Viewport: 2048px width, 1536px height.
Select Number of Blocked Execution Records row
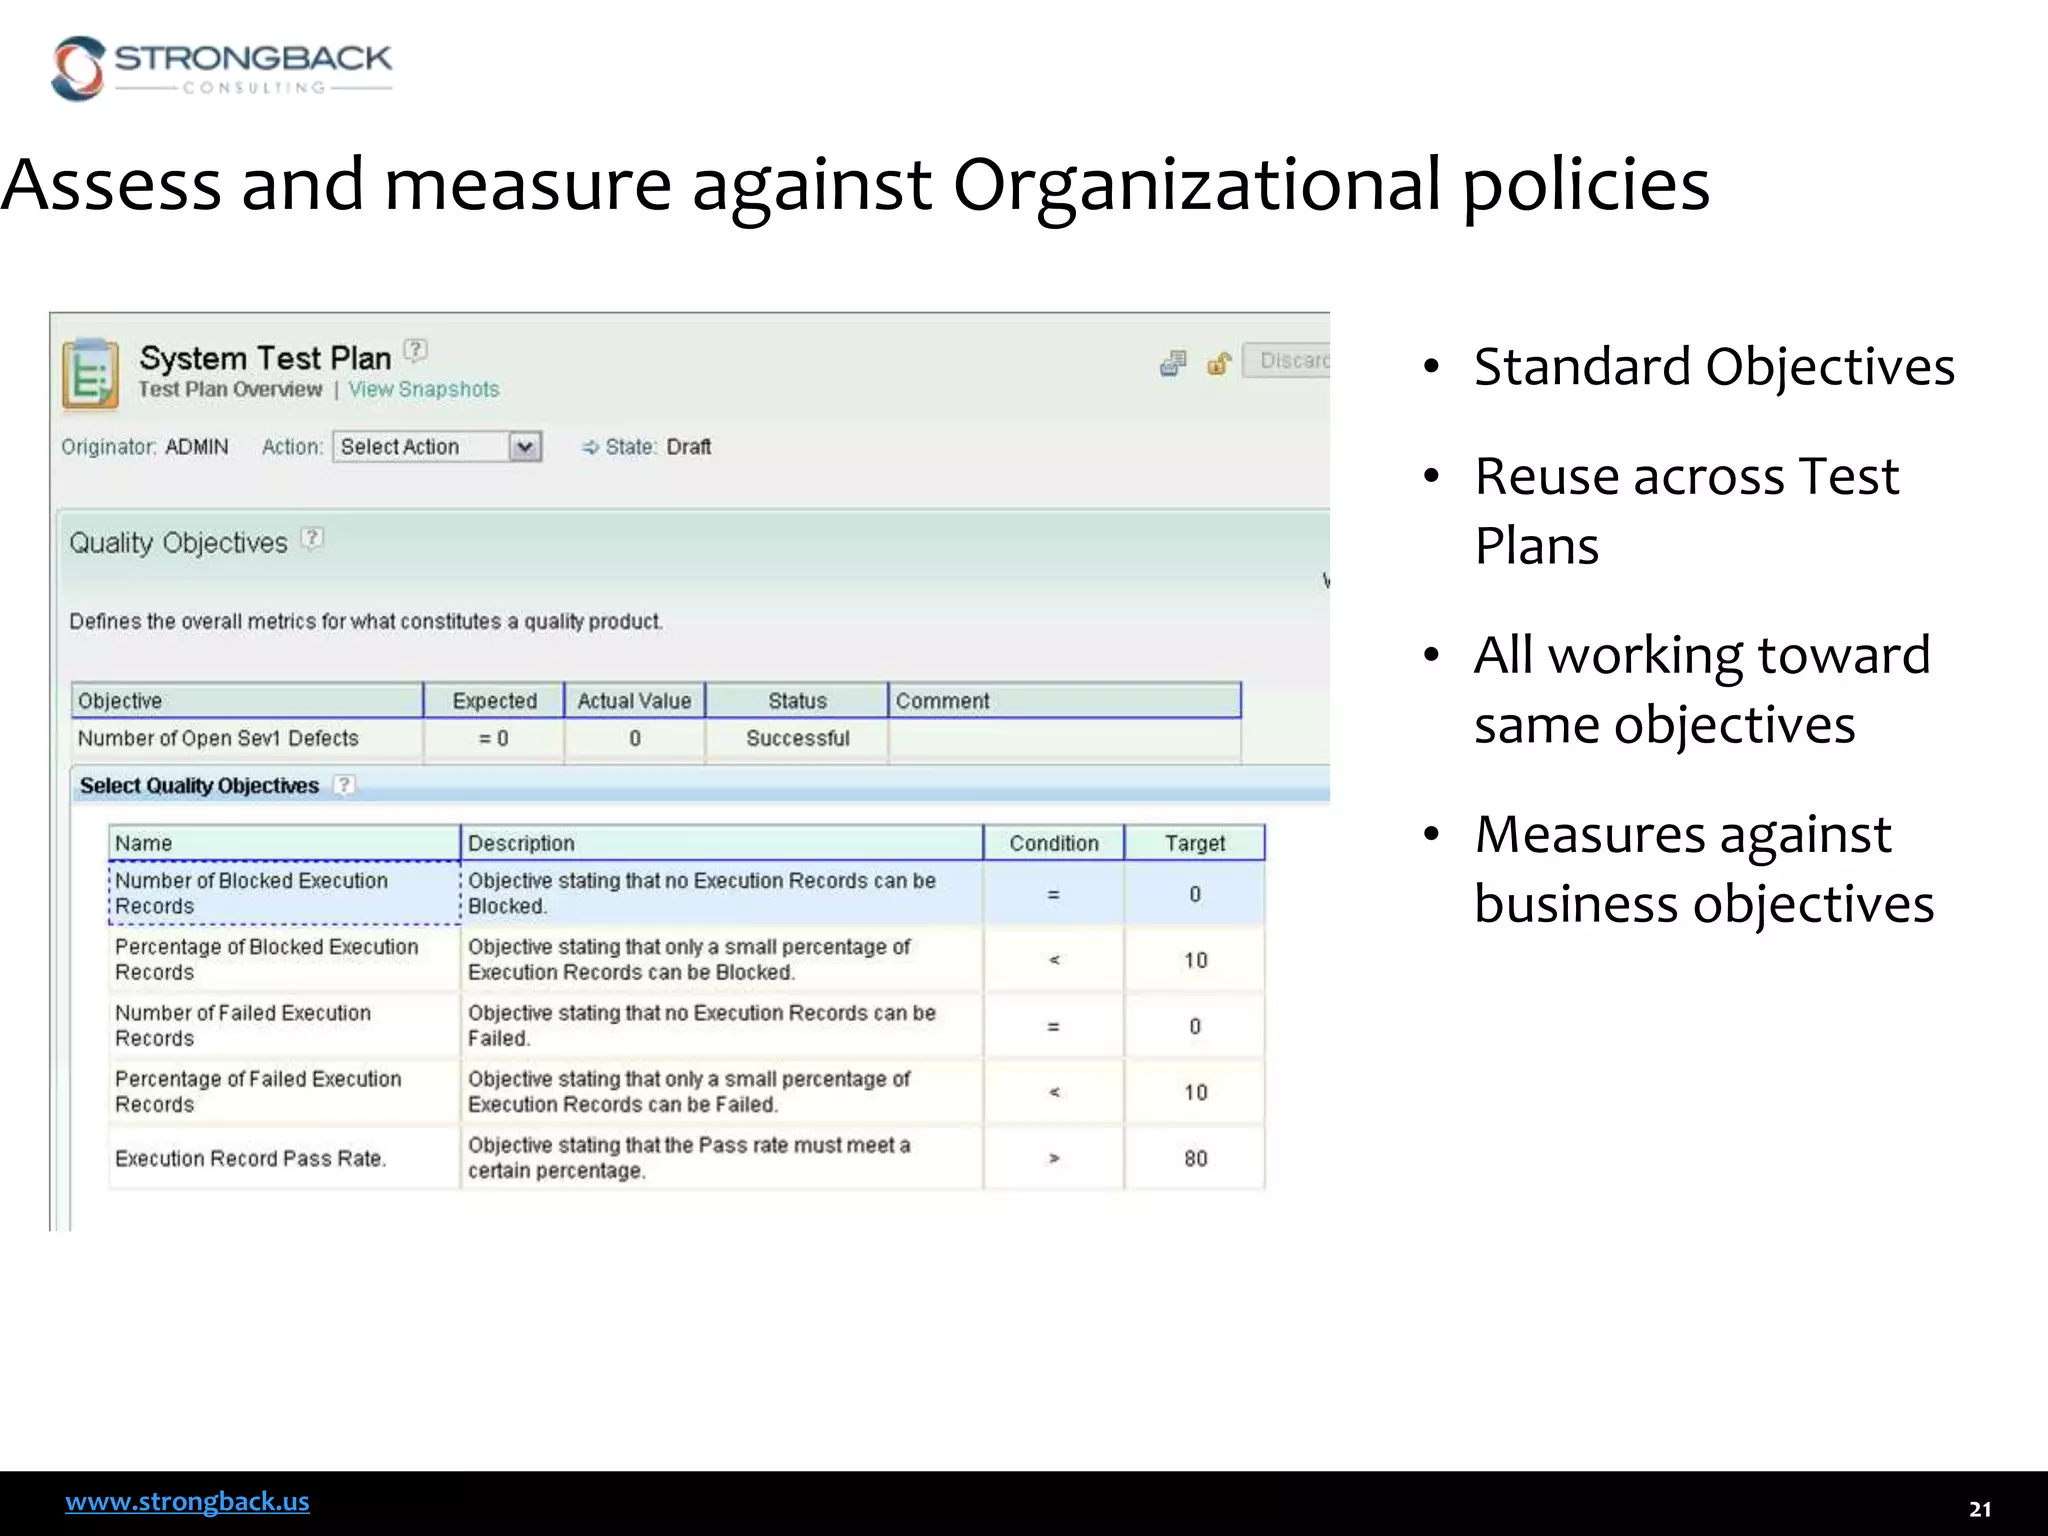687,893
